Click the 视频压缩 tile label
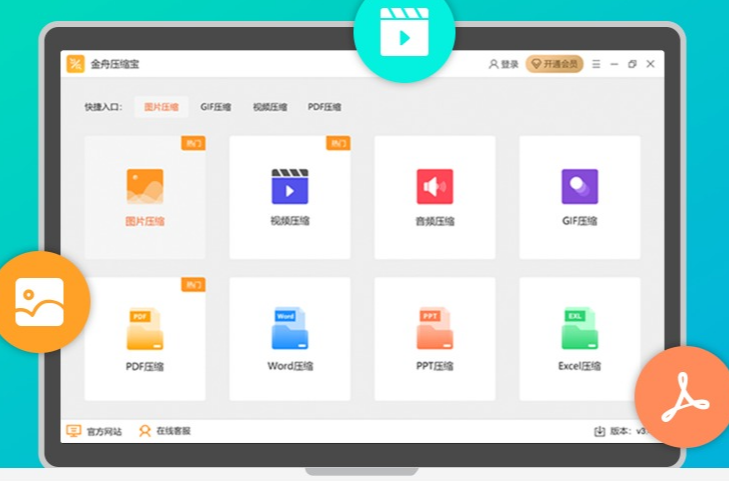The height and width of the screenshot is (481, 729). pyautogui.click(x=290, y=221)
